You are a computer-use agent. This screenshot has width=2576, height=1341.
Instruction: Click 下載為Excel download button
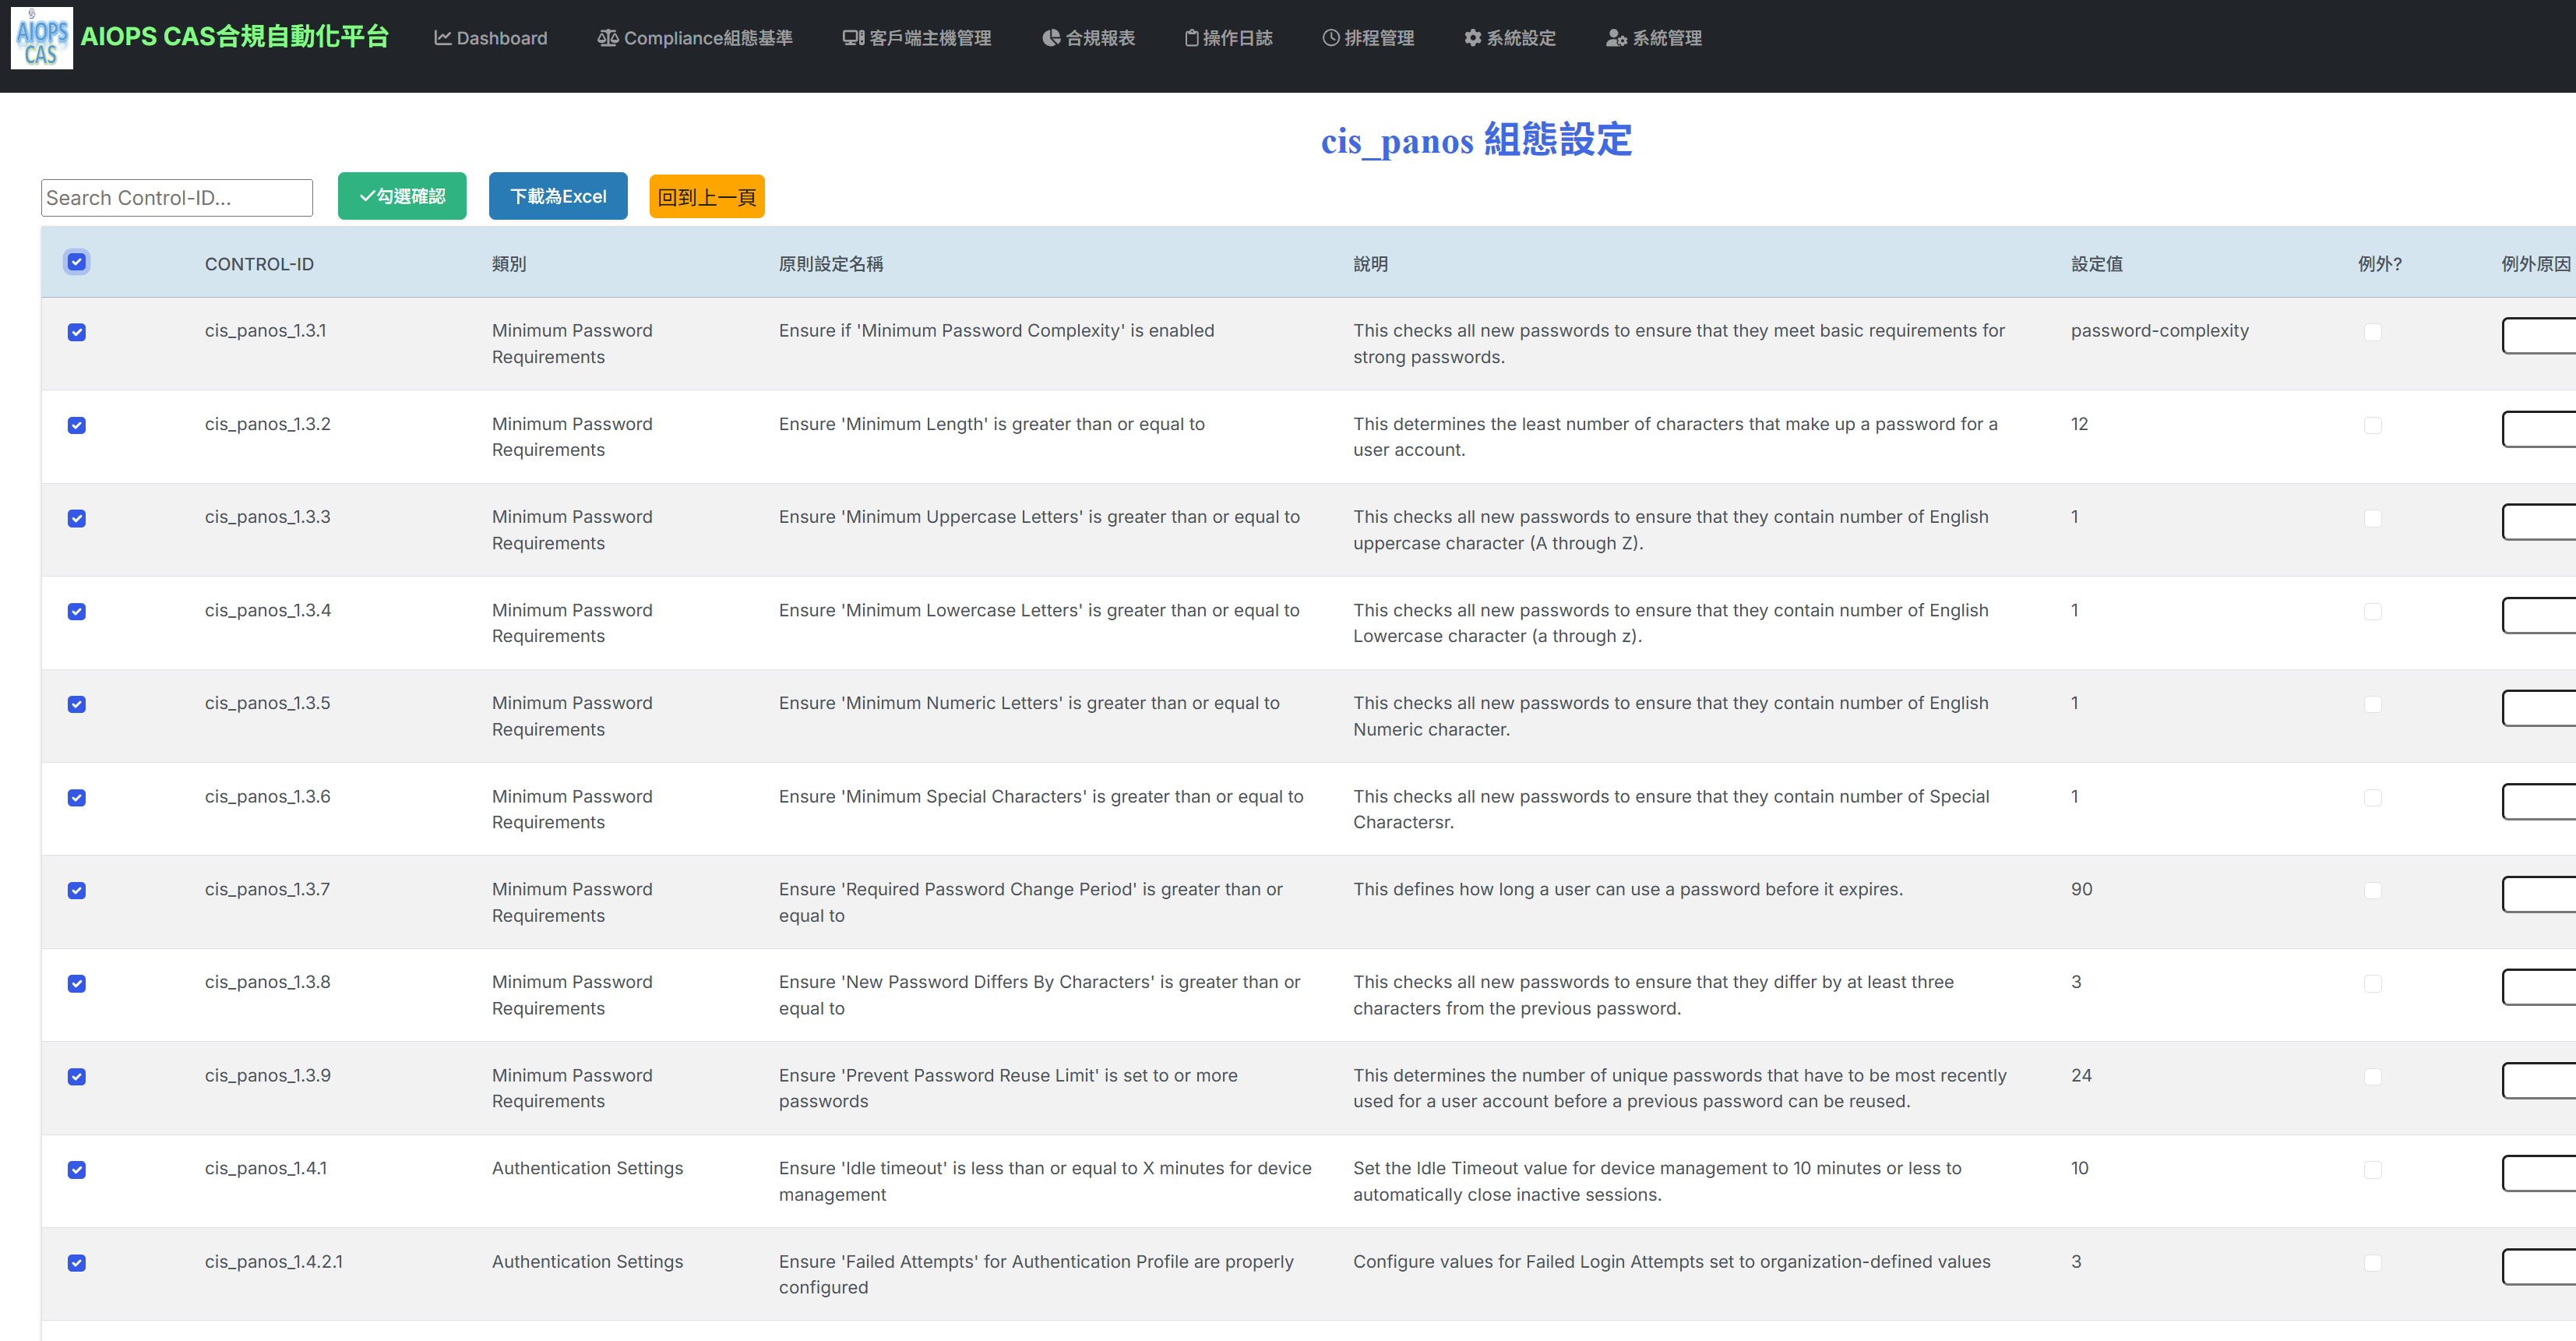tap(558, 196)
